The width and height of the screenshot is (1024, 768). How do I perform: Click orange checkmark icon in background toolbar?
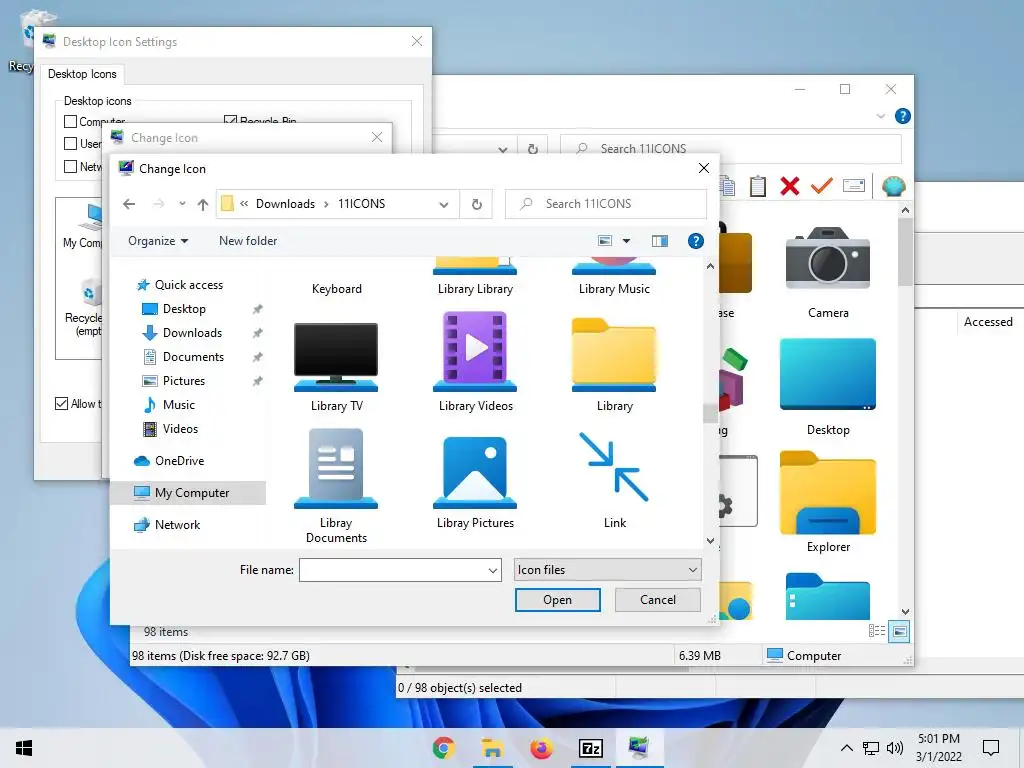822,186
